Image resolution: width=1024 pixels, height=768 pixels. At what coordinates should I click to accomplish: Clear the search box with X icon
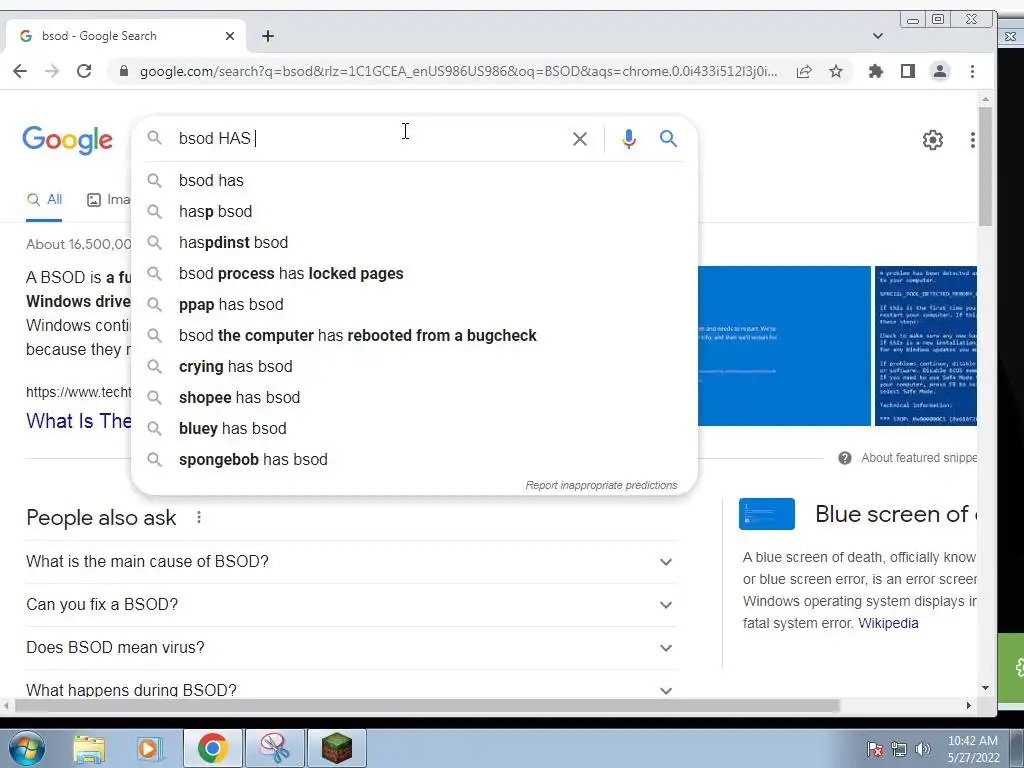pos(579,138)
